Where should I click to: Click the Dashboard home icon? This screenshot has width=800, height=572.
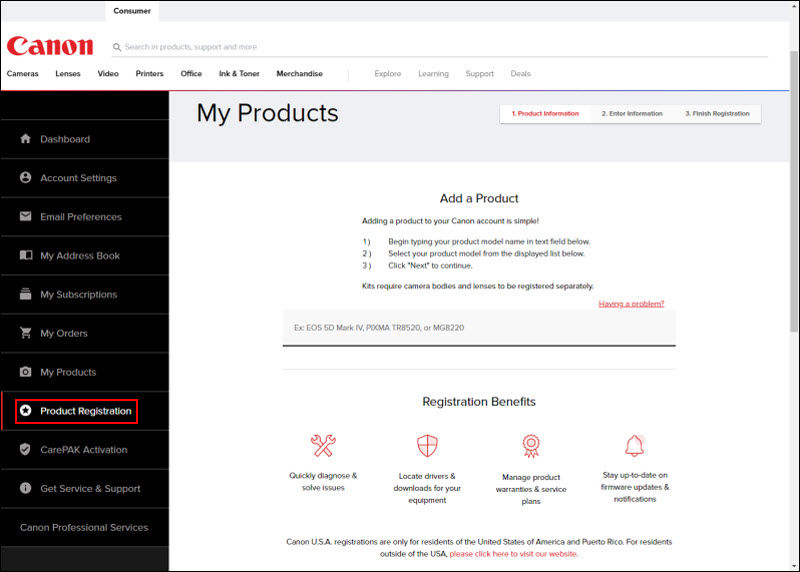coord(26,139)
